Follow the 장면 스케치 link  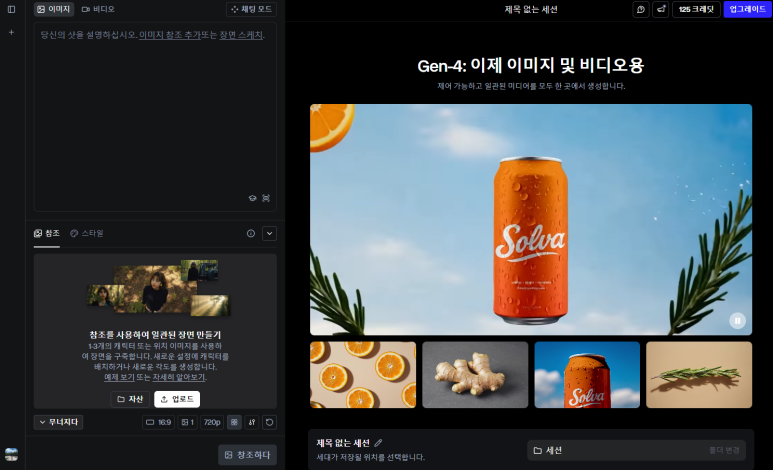pos(241,35)
